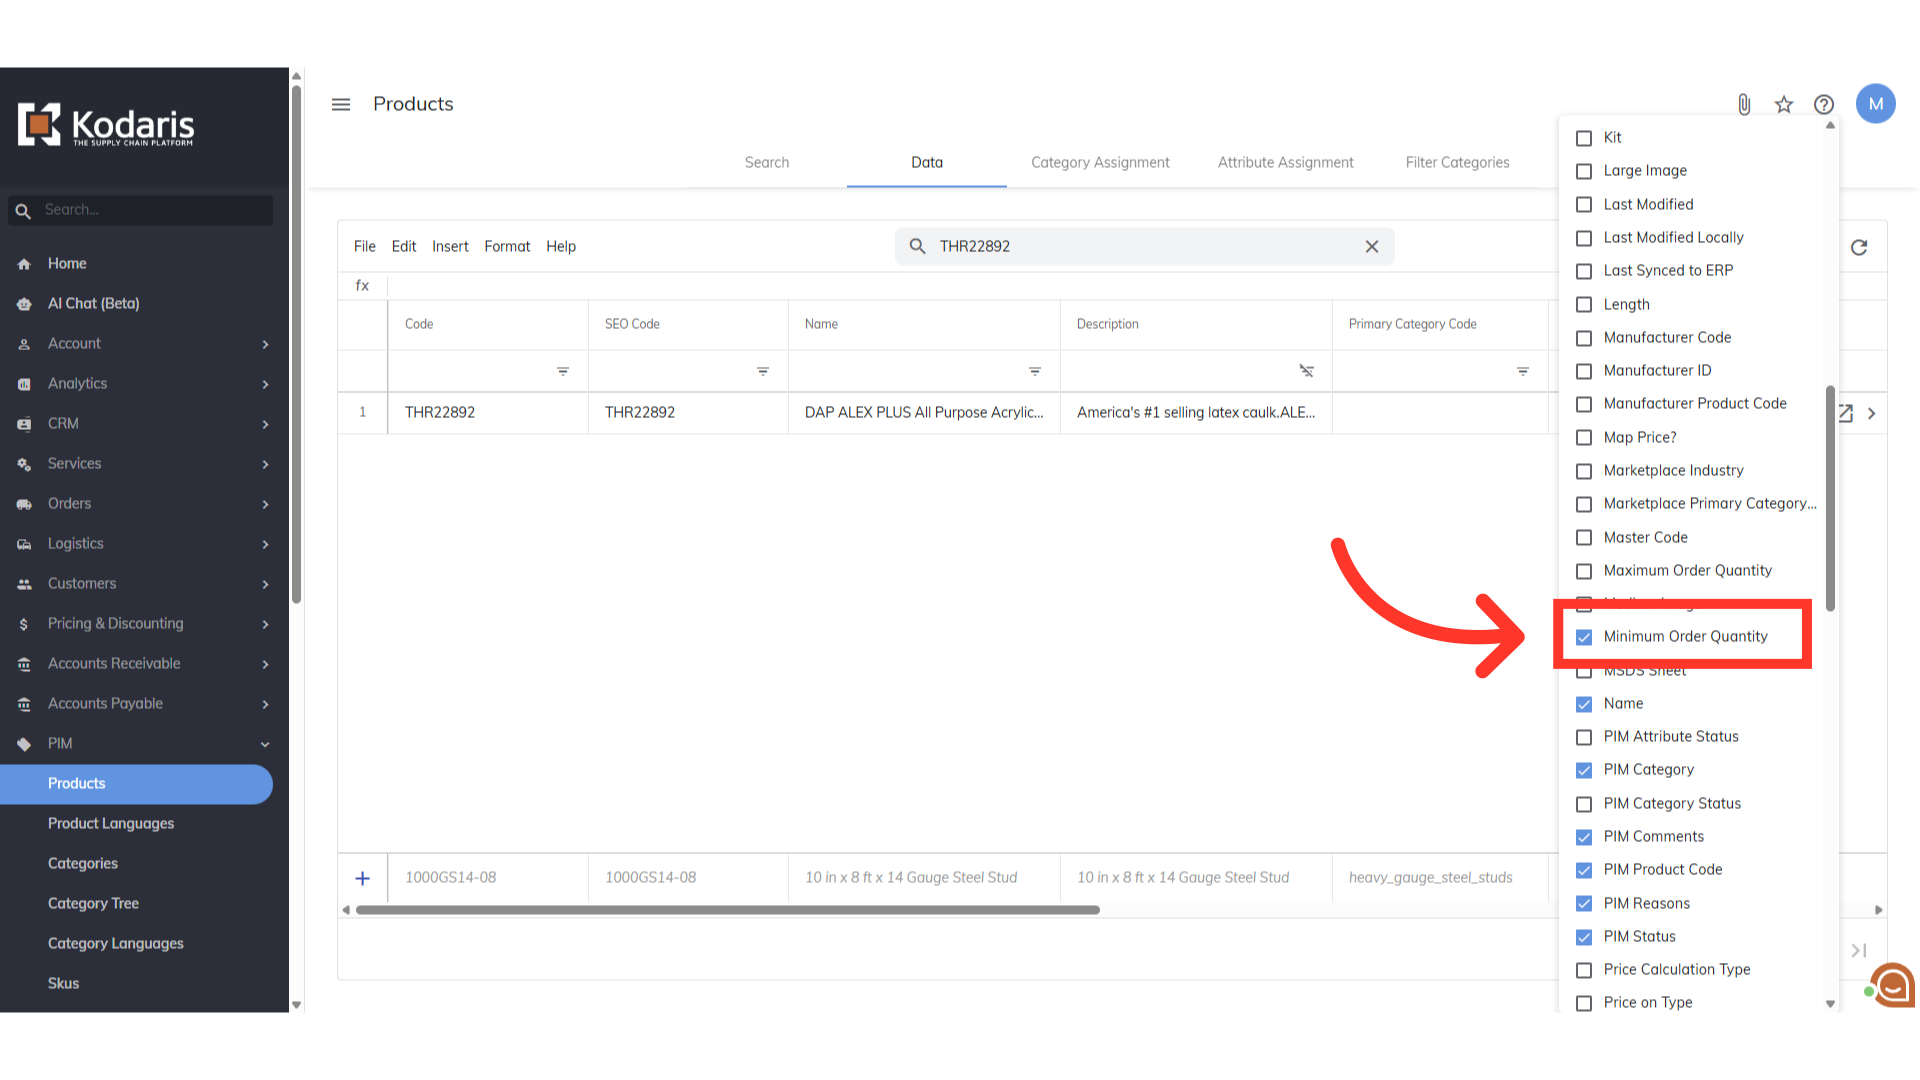The width and height of the screenshot is (1920, 1080).
Task: Open the help question mark icon
Action: pos(1824,104)
